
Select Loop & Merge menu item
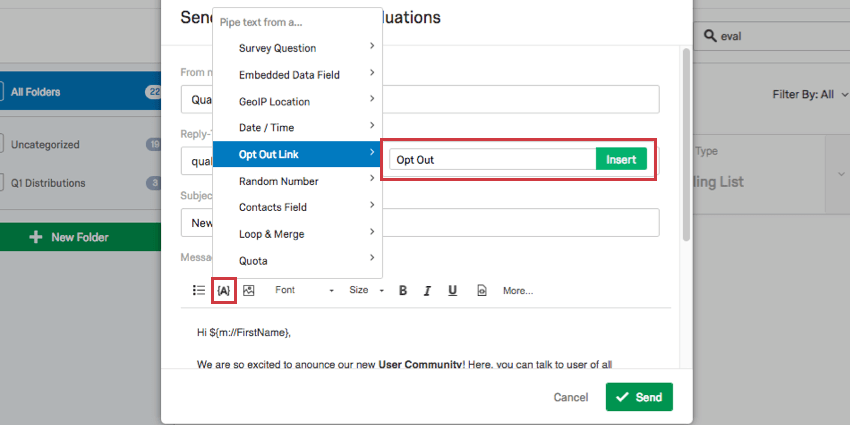click(298, 234)
